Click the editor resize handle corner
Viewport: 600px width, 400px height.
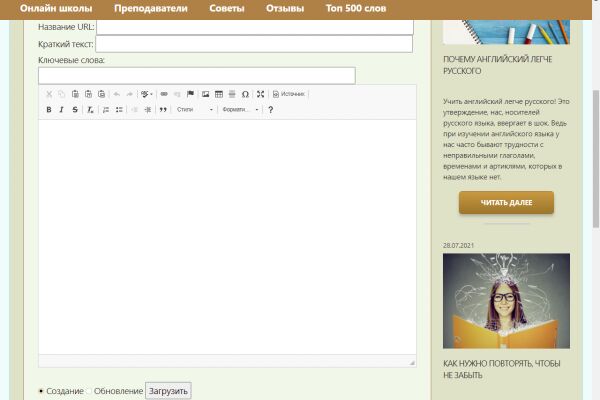pyautogui.click(x=412, y=362)
